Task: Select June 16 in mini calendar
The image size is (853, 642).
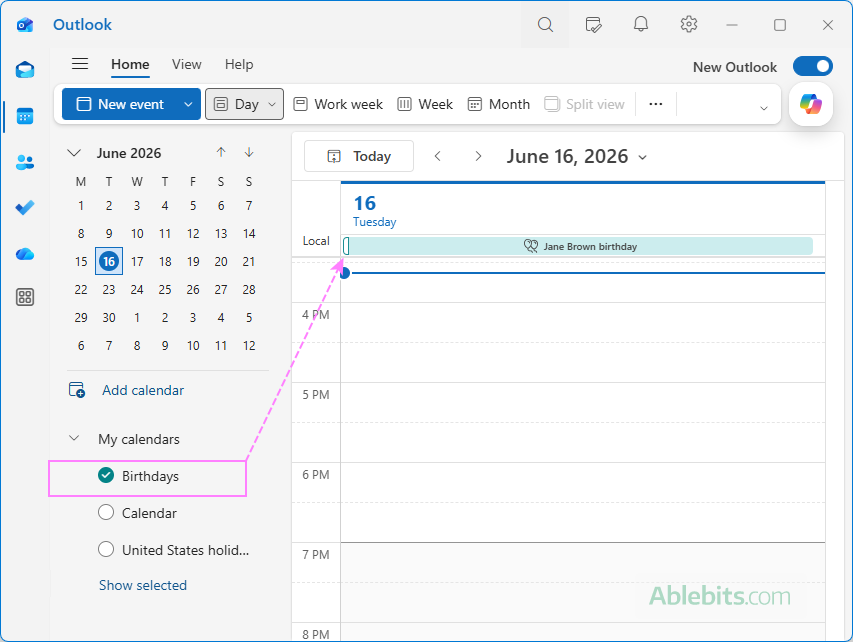Action: [109, 261]
